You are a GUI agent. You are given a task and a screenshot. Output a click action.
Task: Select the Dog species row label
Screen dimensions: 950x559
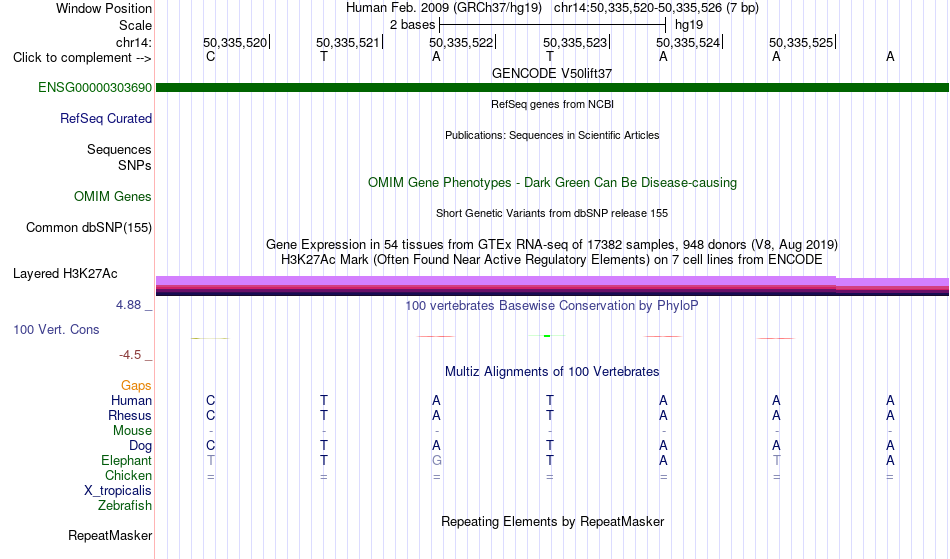click(140, 446)
